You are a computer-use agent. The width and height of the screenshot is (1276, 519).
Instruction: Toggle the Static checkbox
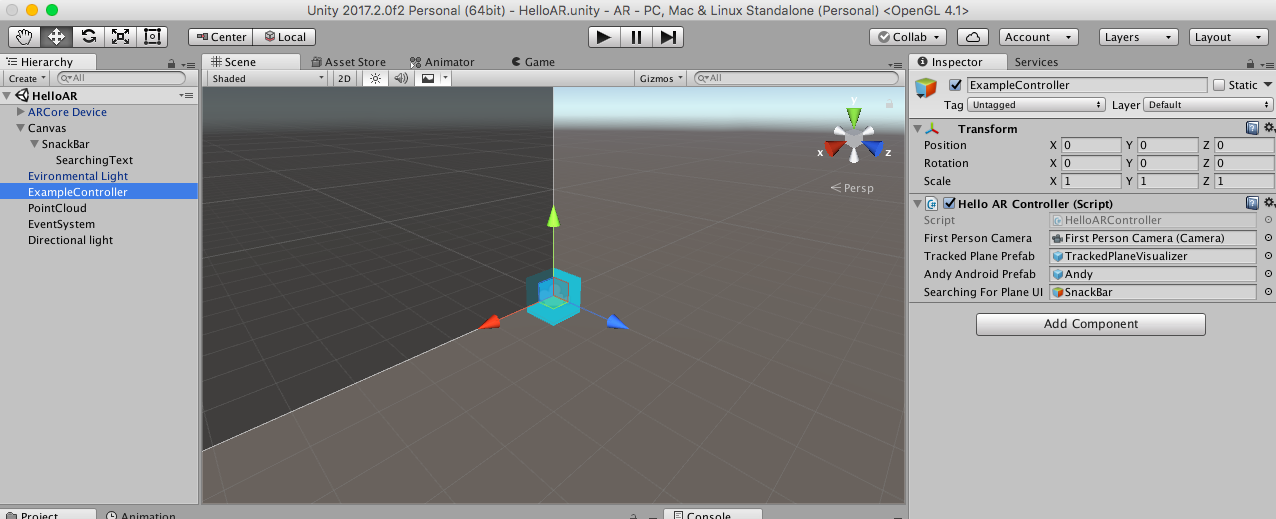1218,85
